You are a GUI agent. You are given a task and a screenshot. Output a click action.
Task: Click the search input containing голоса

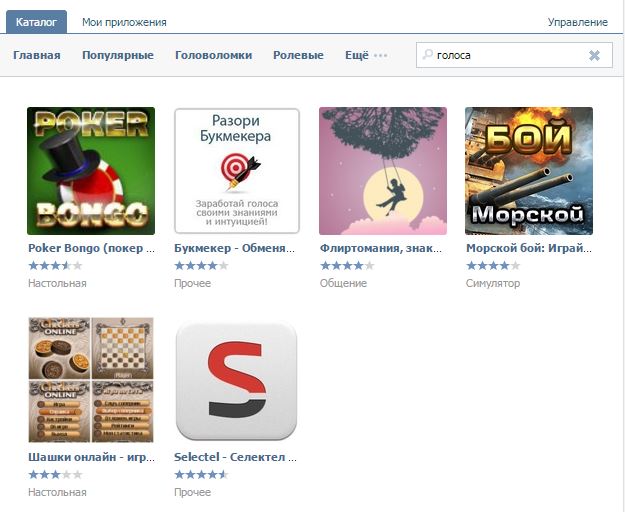tap(514, 55)
